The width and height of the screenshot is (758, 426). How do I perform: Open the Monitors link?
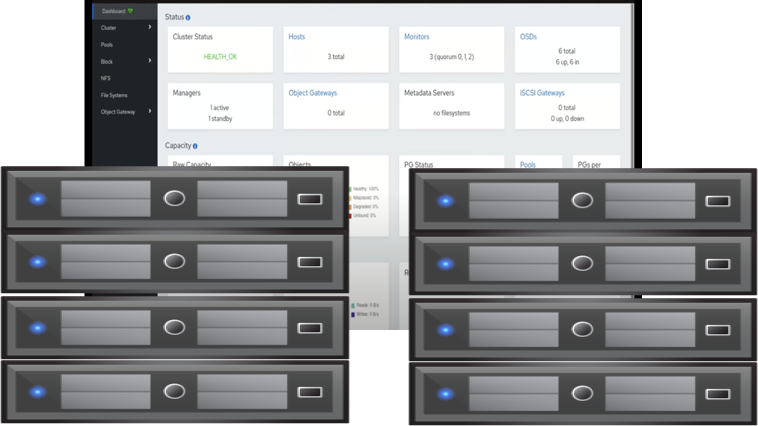pyautogui.click(x=416, y=37)
